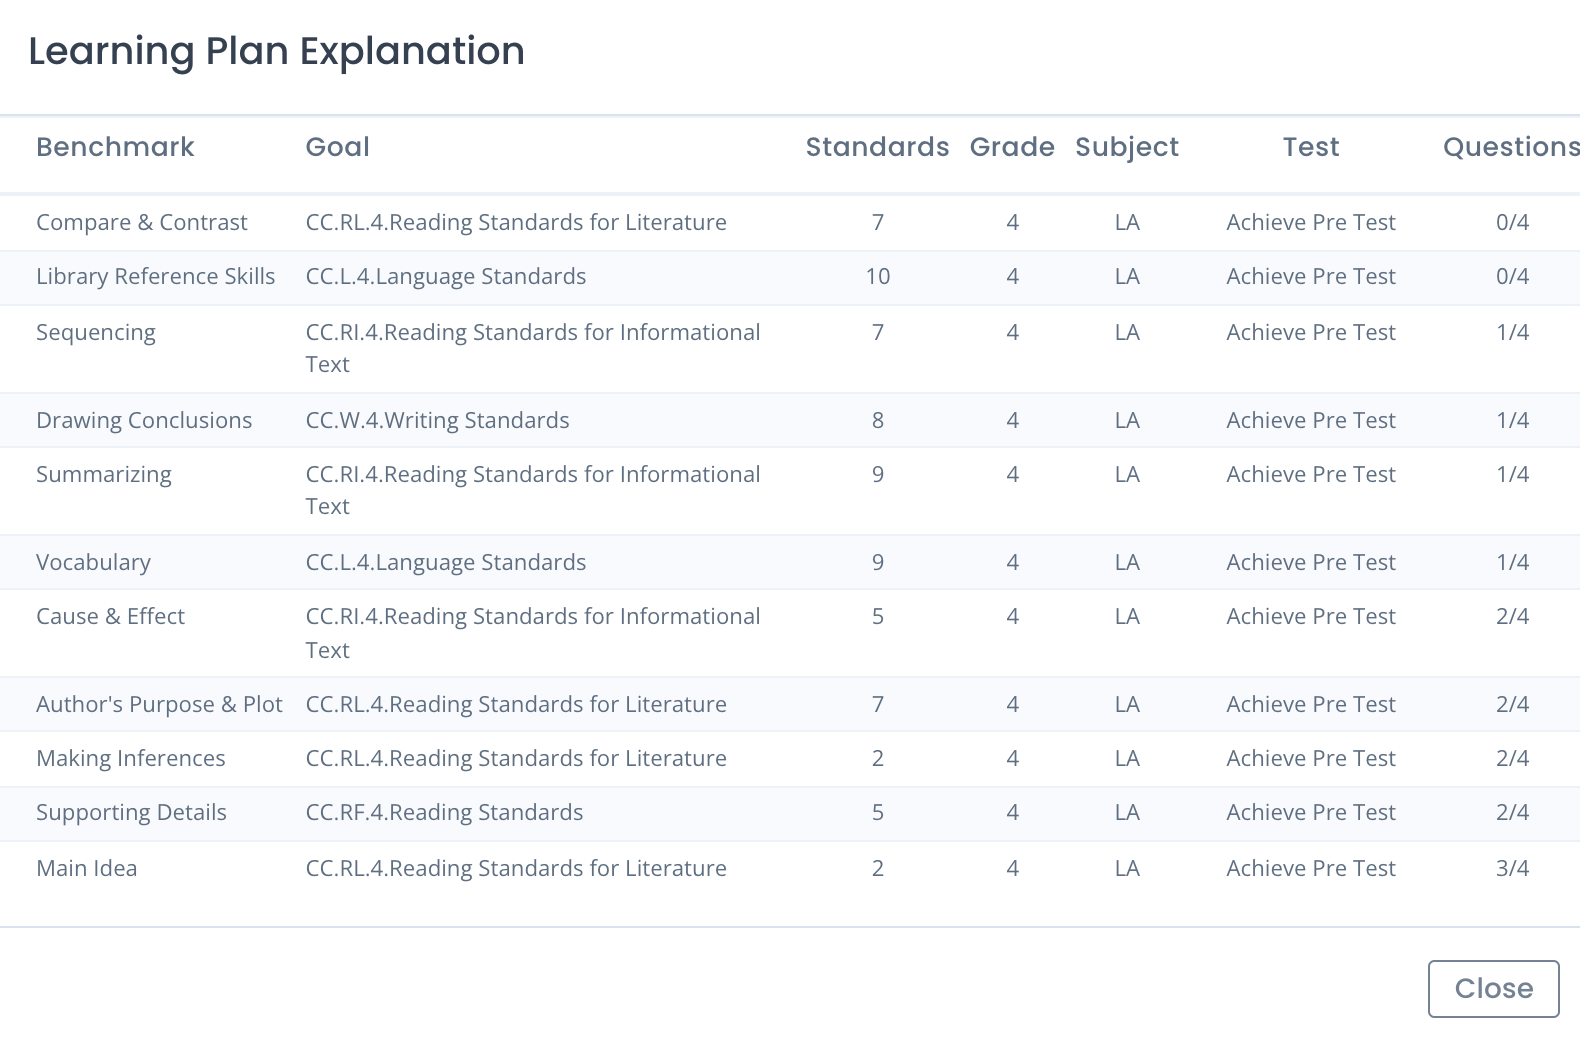Select the Compare & Contrast benchmark

tap(141, 222)
